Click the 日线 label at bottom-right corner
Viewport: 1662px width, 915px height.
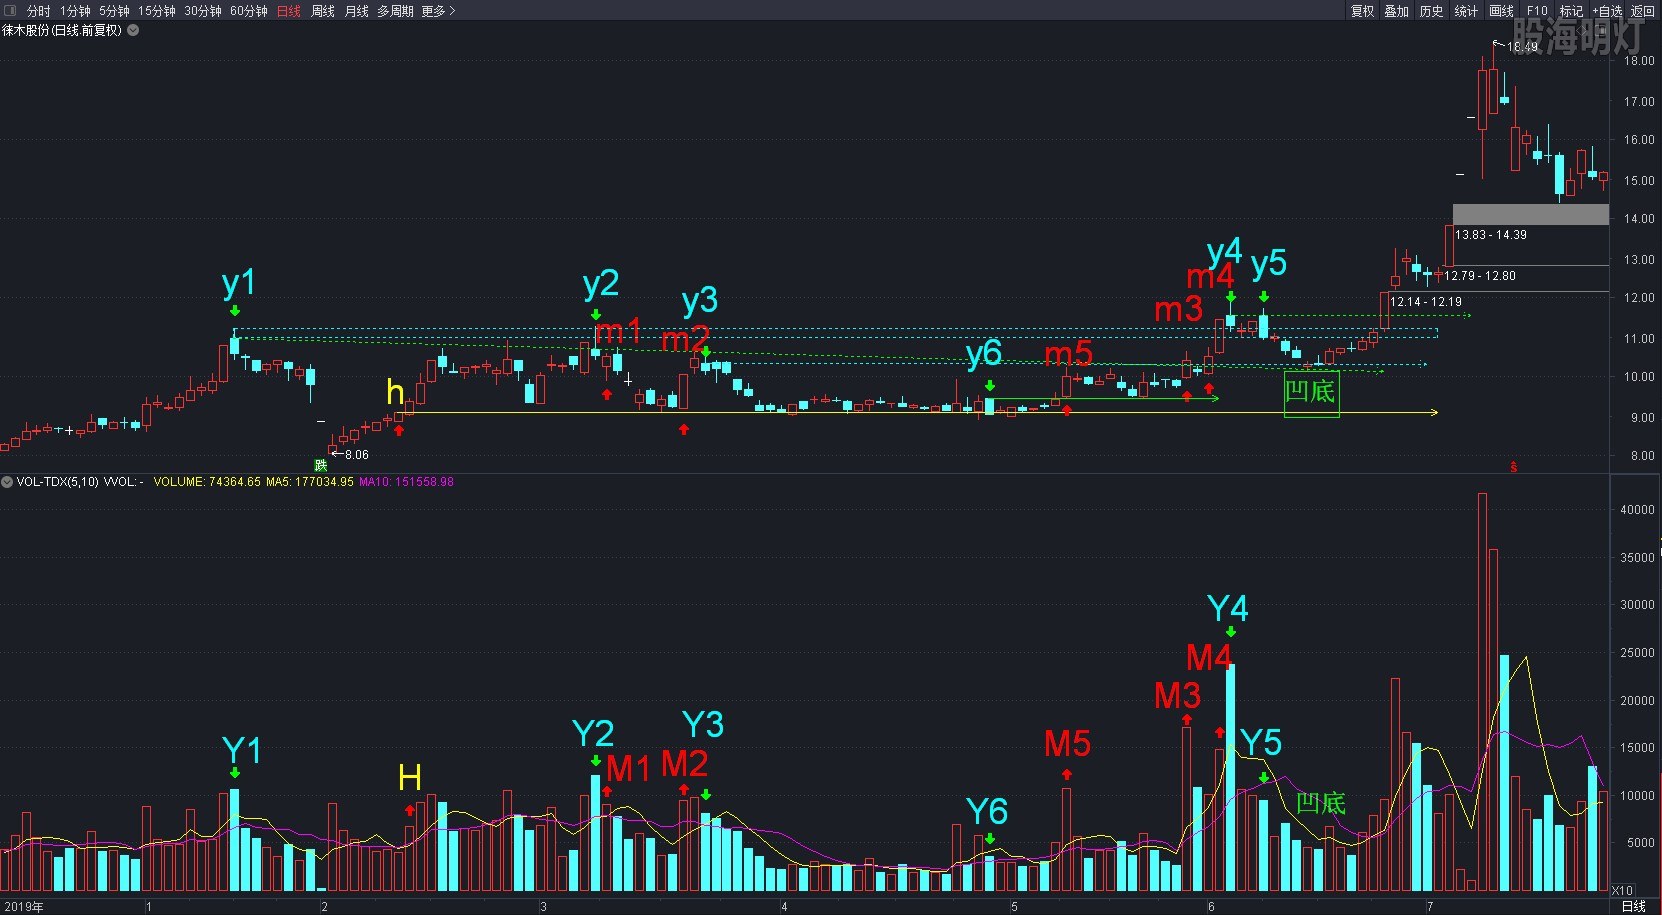click(1634, 906)
